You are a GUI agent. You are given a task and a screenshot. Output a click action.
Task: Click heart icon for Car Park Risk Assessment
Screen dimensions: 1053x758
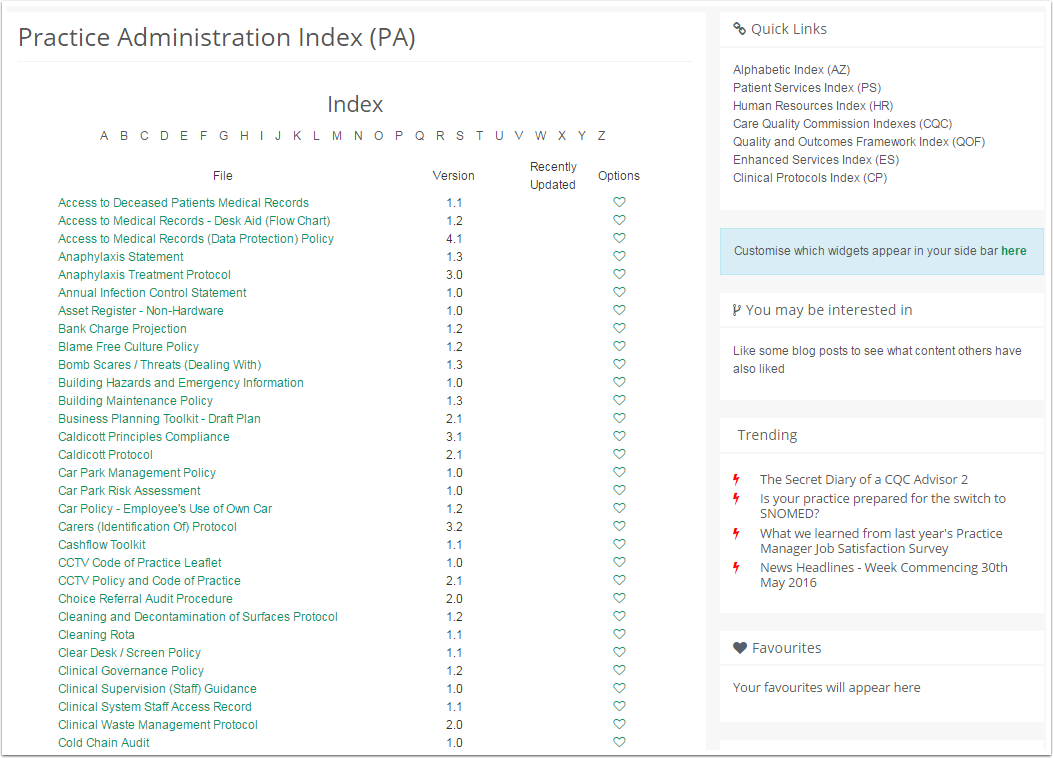(619, 491)
